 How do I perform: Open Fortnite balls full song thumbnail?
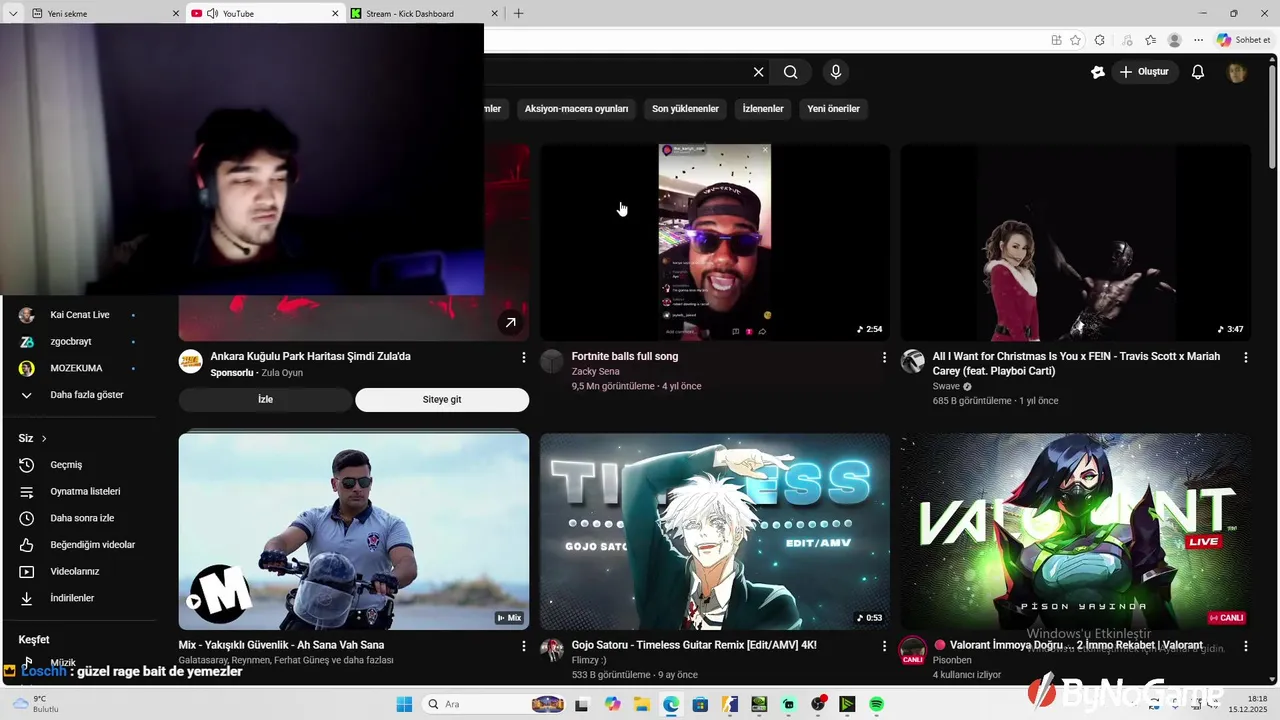pyautogui.click(x=715, y=242)
